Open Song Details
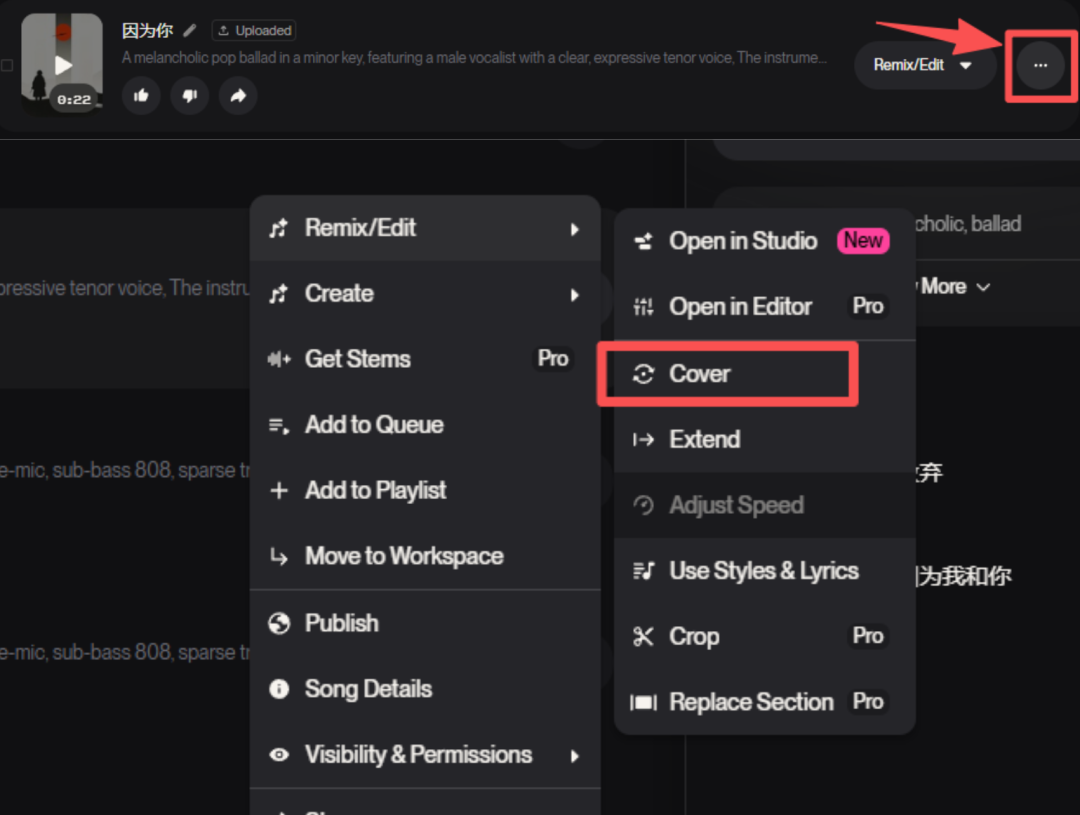This screenshot has height=815, width=1080. 367,689
